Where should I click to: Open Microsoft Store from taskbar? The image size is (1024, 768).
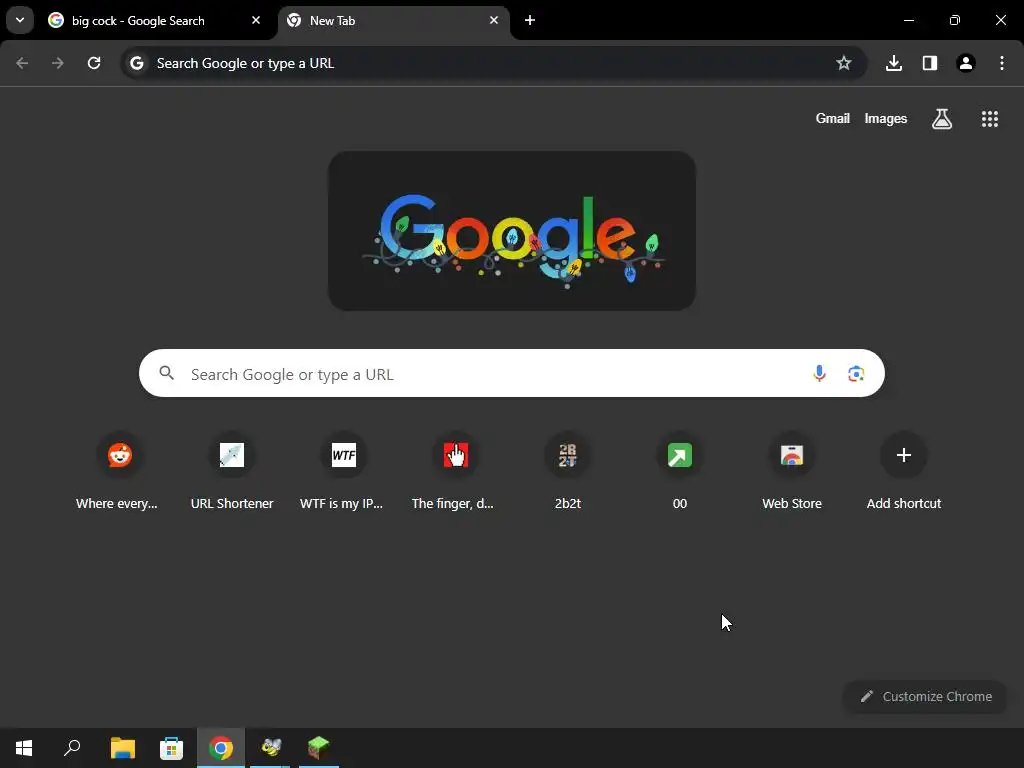172,748
